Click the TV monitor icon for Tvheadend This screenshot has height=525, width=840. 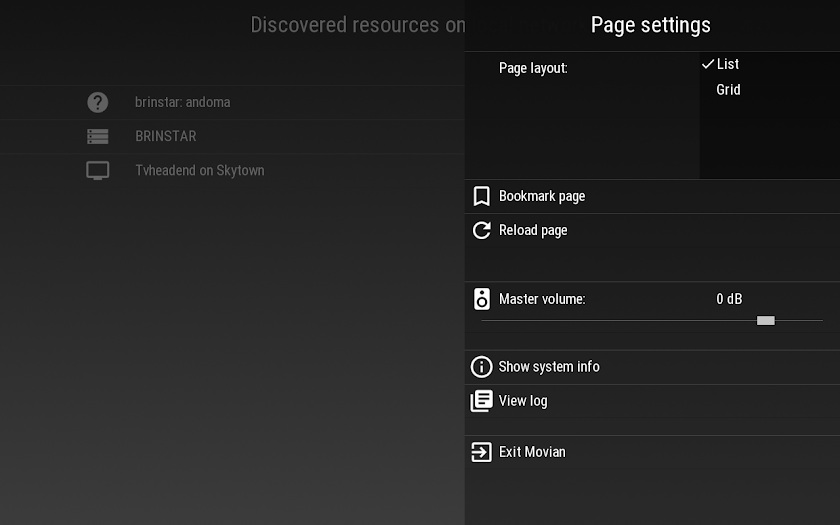point(98,171)
